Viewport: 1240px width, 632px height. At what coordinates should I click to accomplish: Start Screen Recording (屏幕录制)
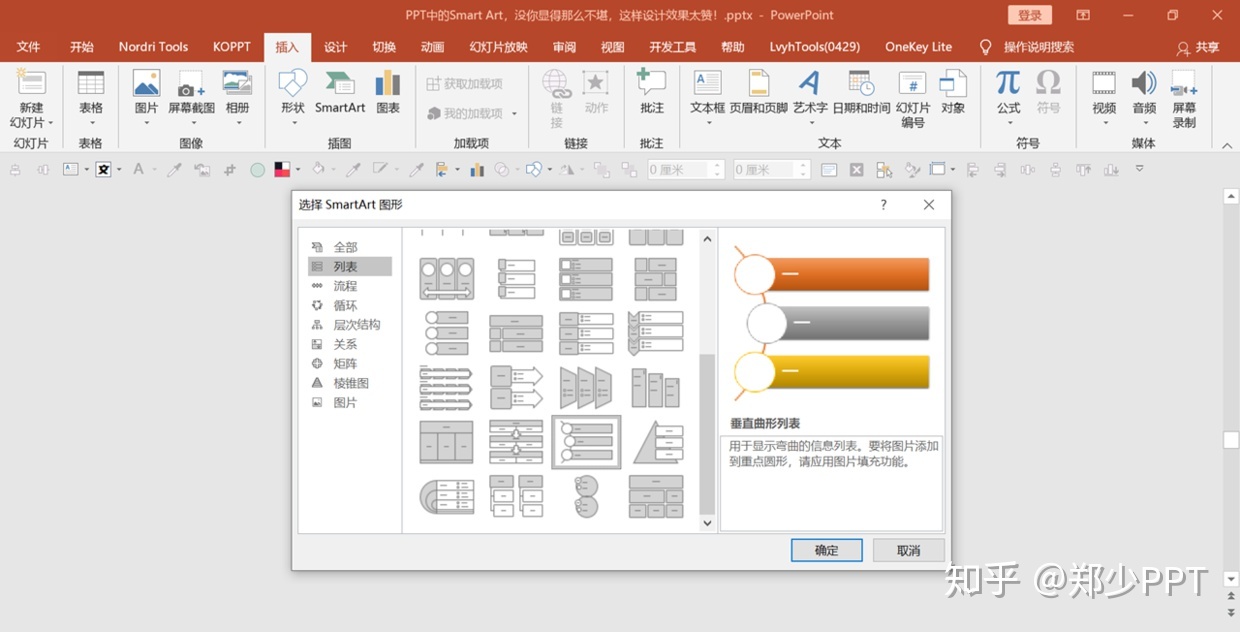pyautogui.click(x=1184, y=100)
